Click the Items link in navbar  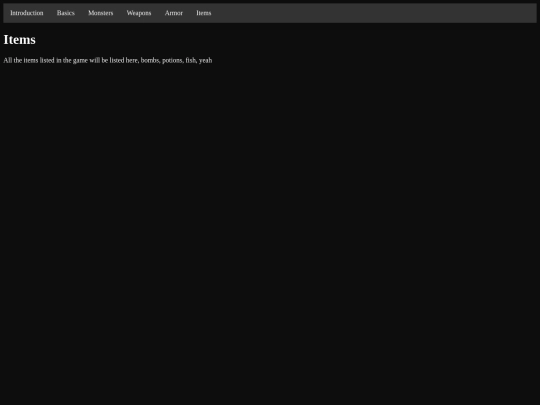pyautogui.click(x=204, y=13)
